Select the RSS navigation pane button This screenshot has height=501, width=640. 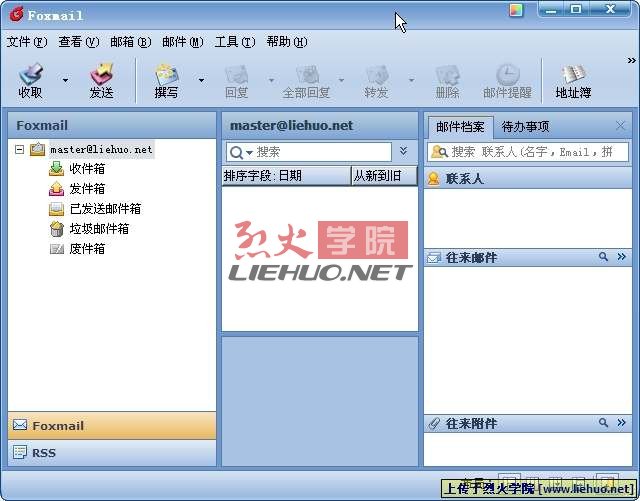[112, 453]
